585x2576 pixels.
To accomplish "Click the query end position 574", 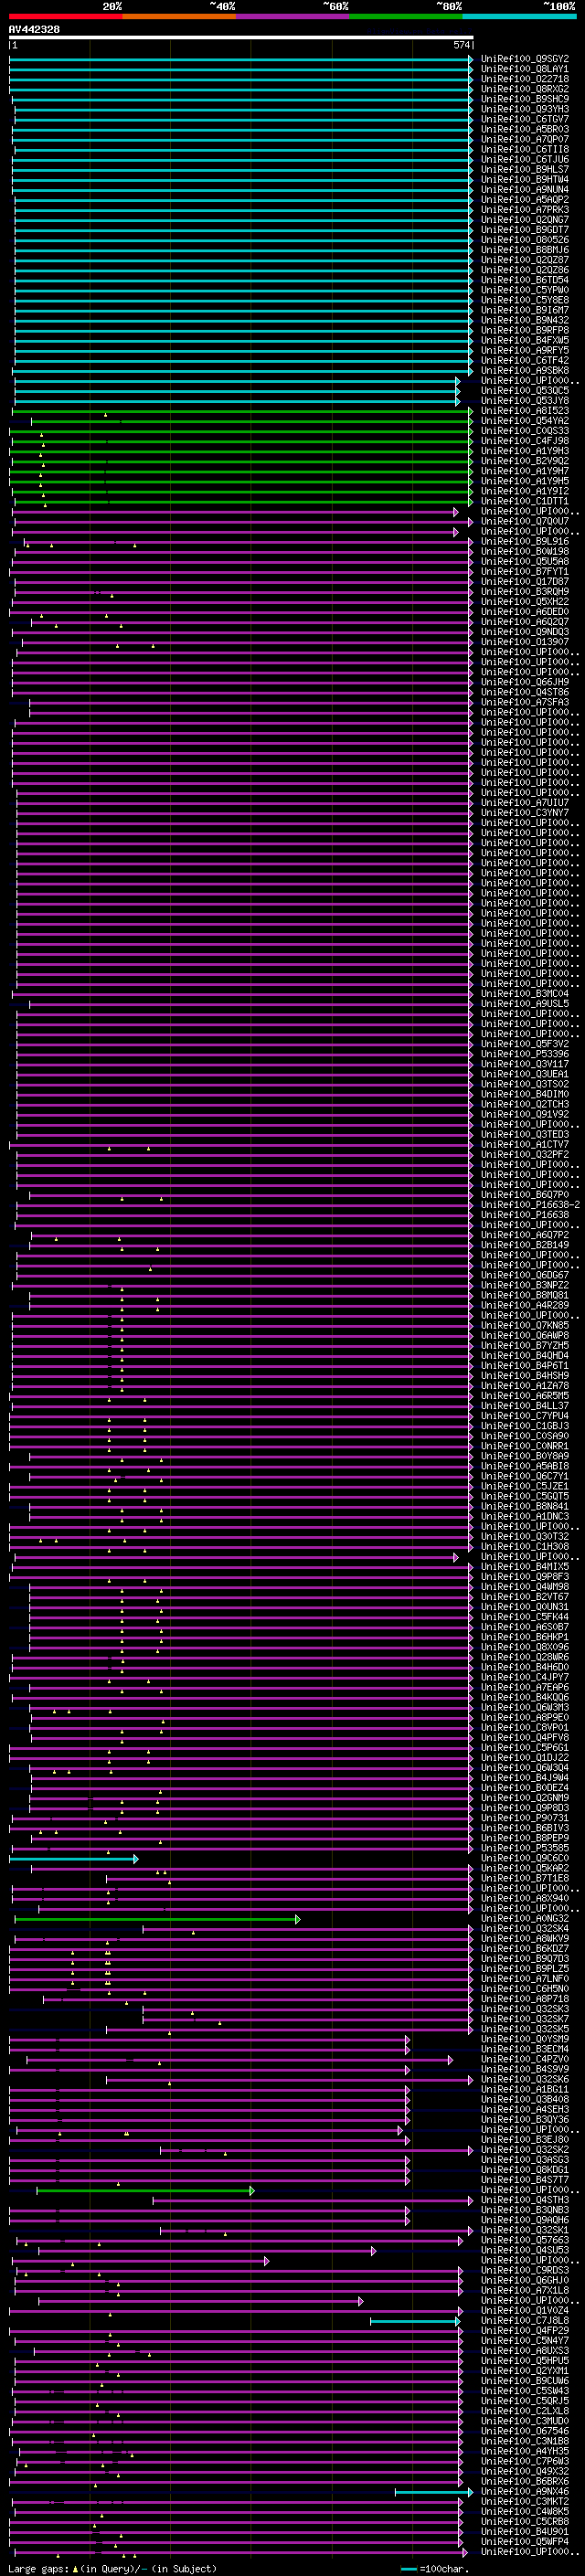I will click(x=462, y=45).
